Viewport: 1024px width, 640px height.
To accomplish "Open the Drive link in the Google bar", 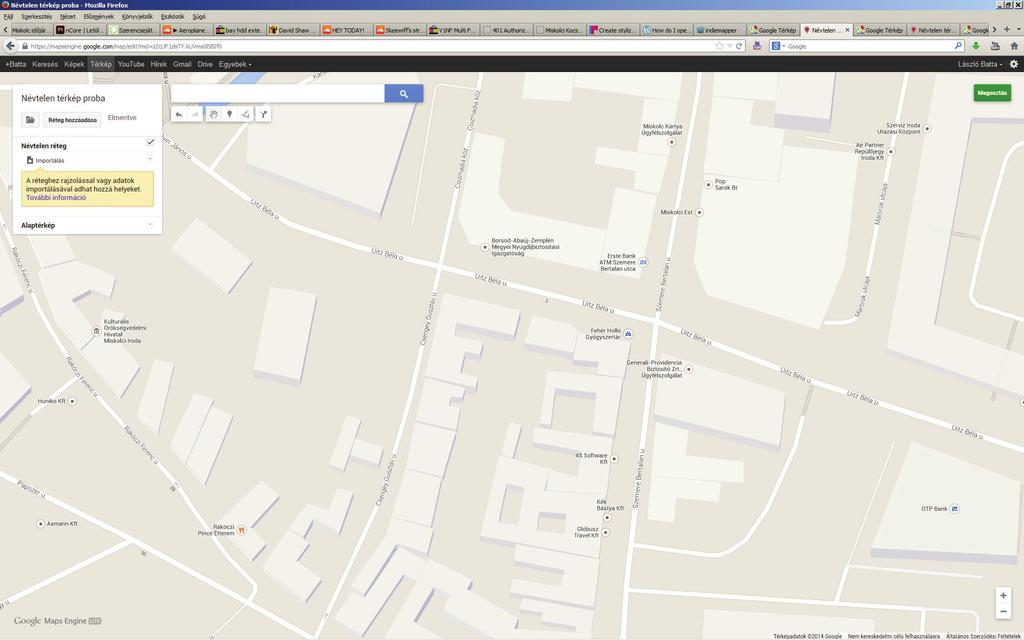I will [x=205, y=64].
